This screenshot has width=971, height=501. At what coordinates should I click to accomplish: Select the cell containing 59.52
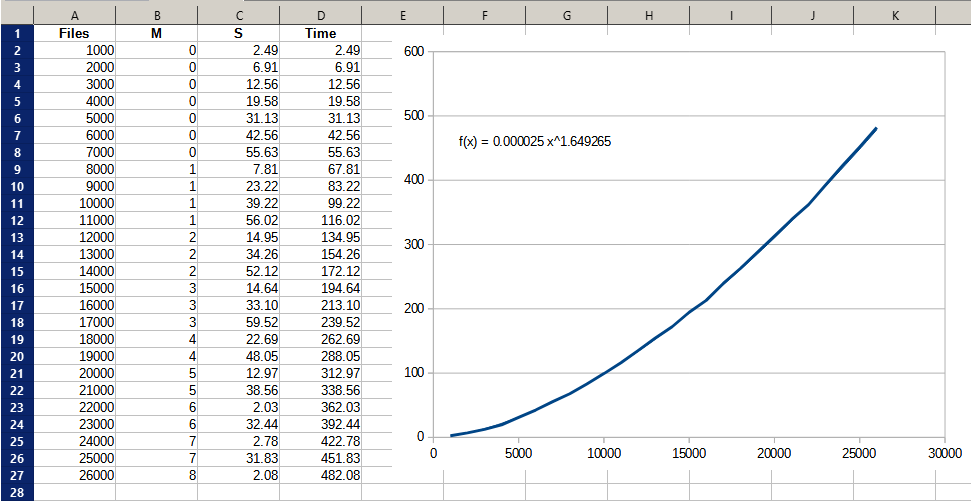pyautogui.click(x=238, y=322)
